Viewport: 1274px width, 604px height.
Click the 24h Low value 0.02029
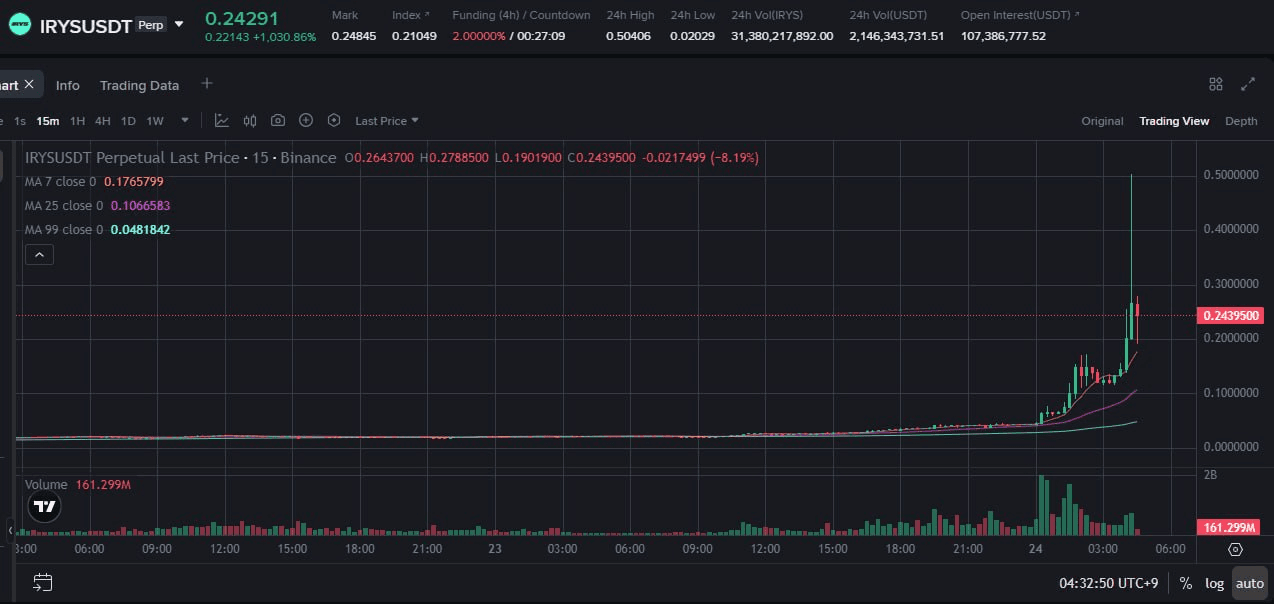(x=693, y=36)
